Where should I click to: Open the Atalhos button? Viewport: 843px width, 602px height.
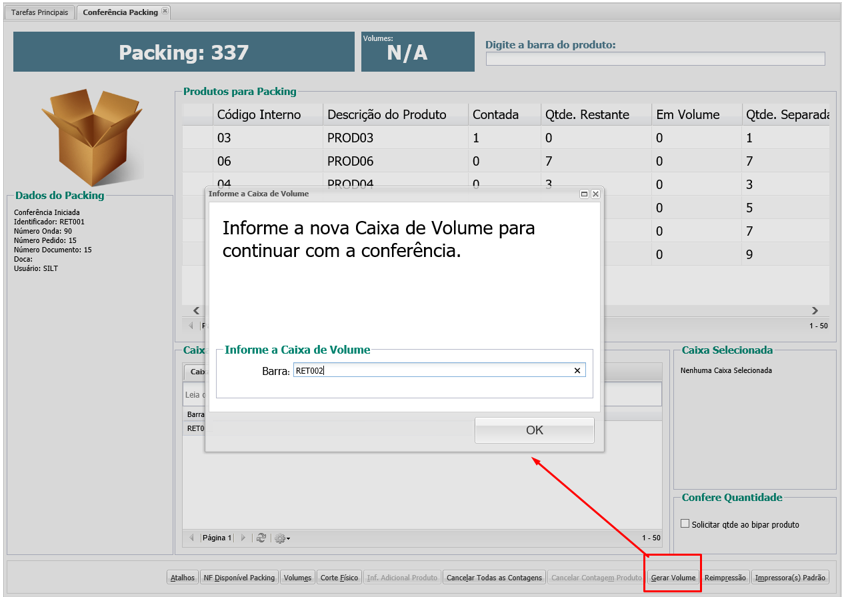pyautogui.click(x=182, y=578)
